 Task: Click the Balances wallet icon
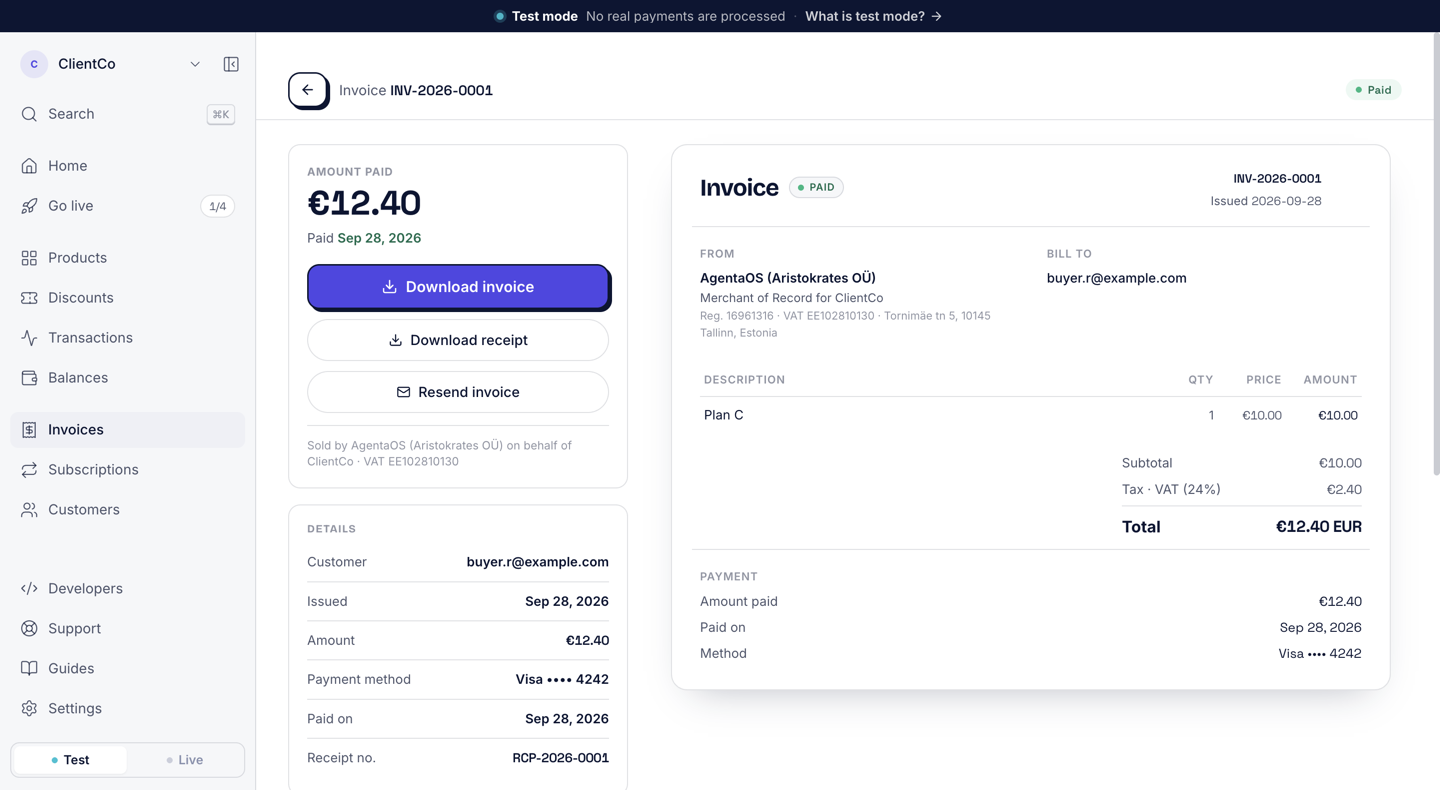(29, 378)
